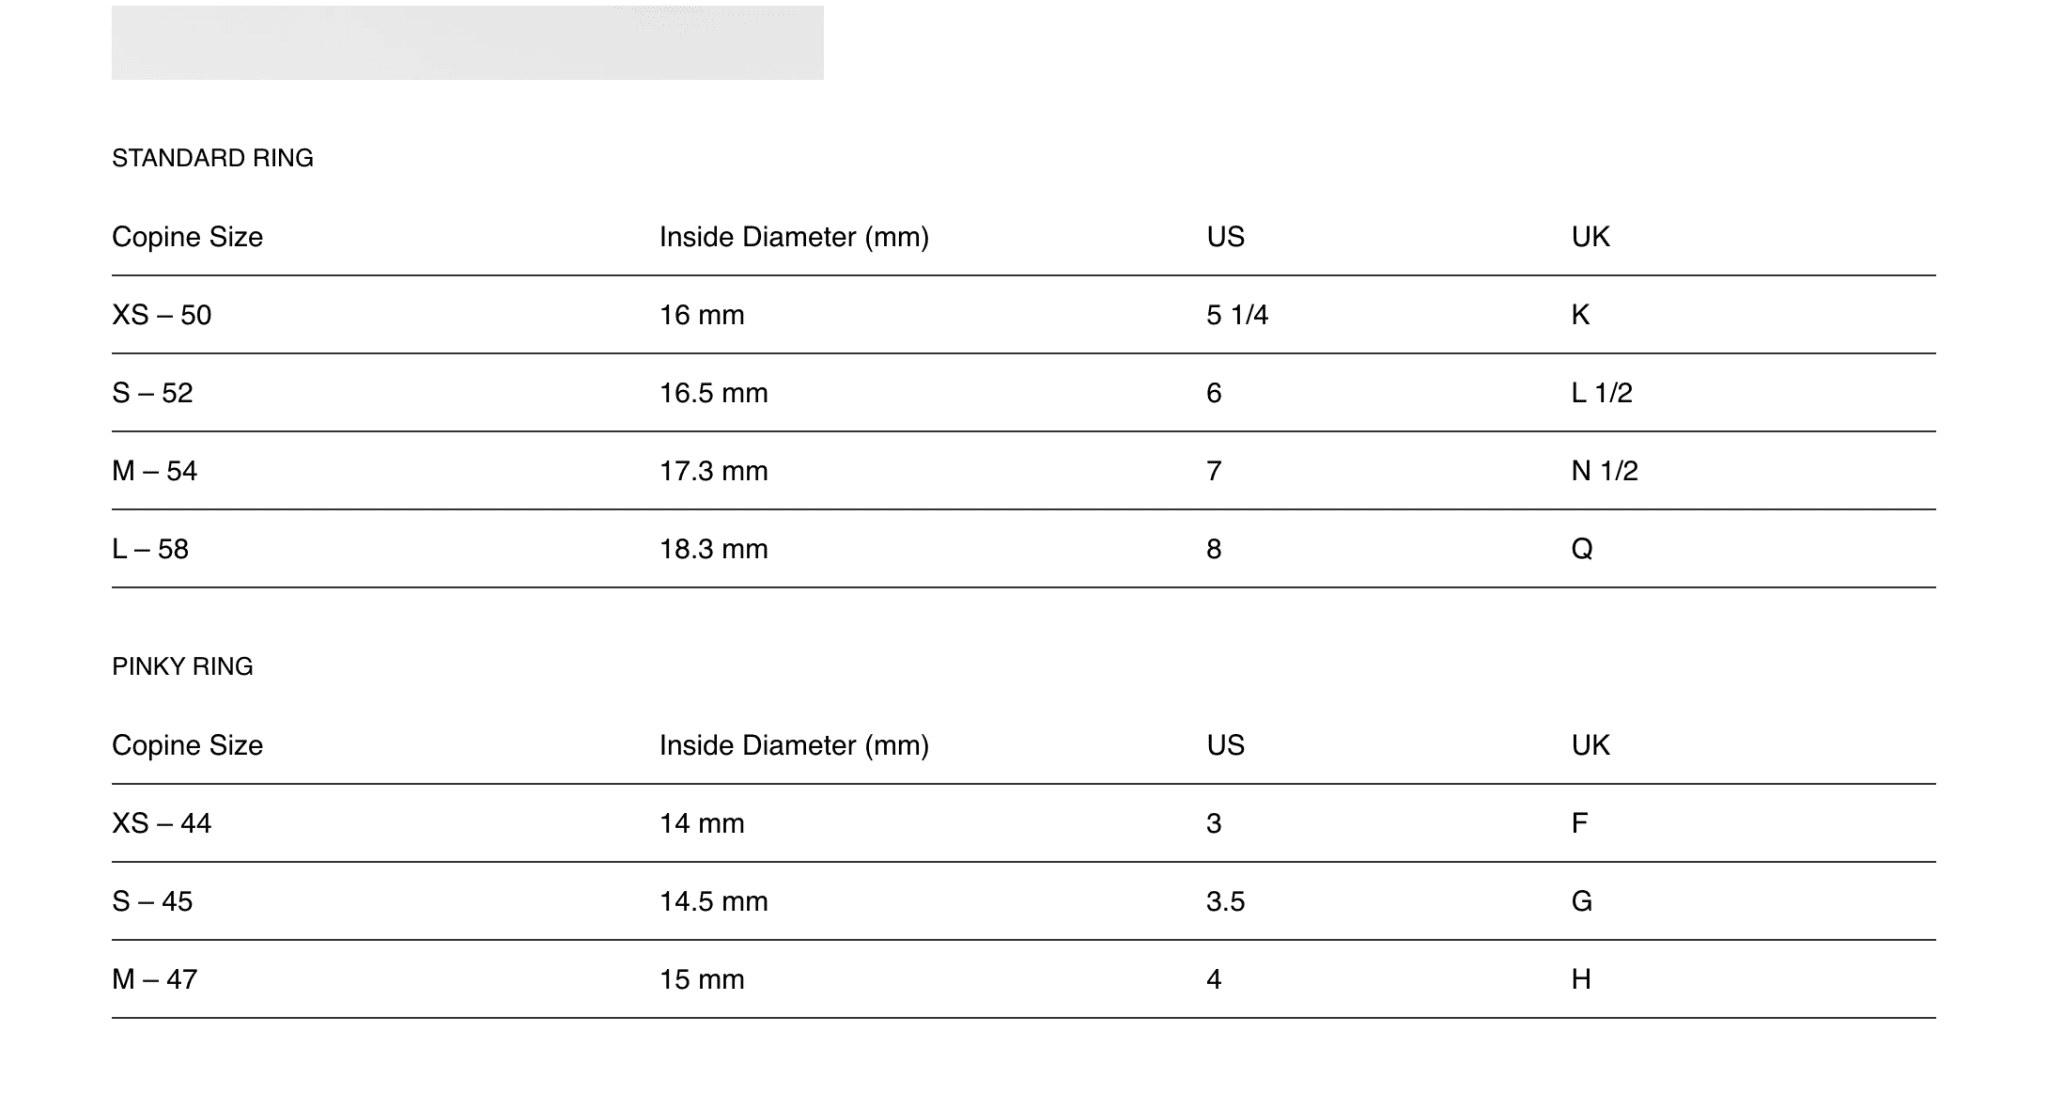Select the S – 45 pinky size

pyautogui.click(x=152, y=901)
